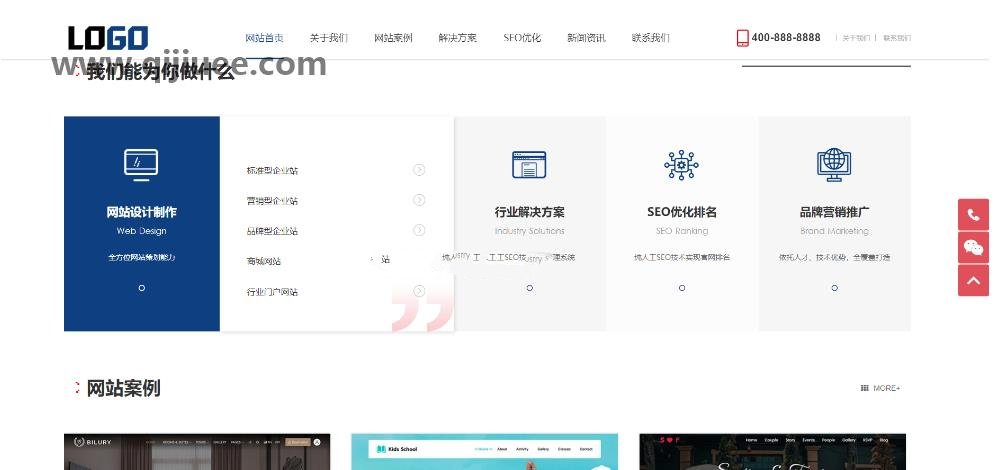Viewport: 995px width, 470px height.
Task: Click the red floating phone button
Action: (x=973, y=214)
